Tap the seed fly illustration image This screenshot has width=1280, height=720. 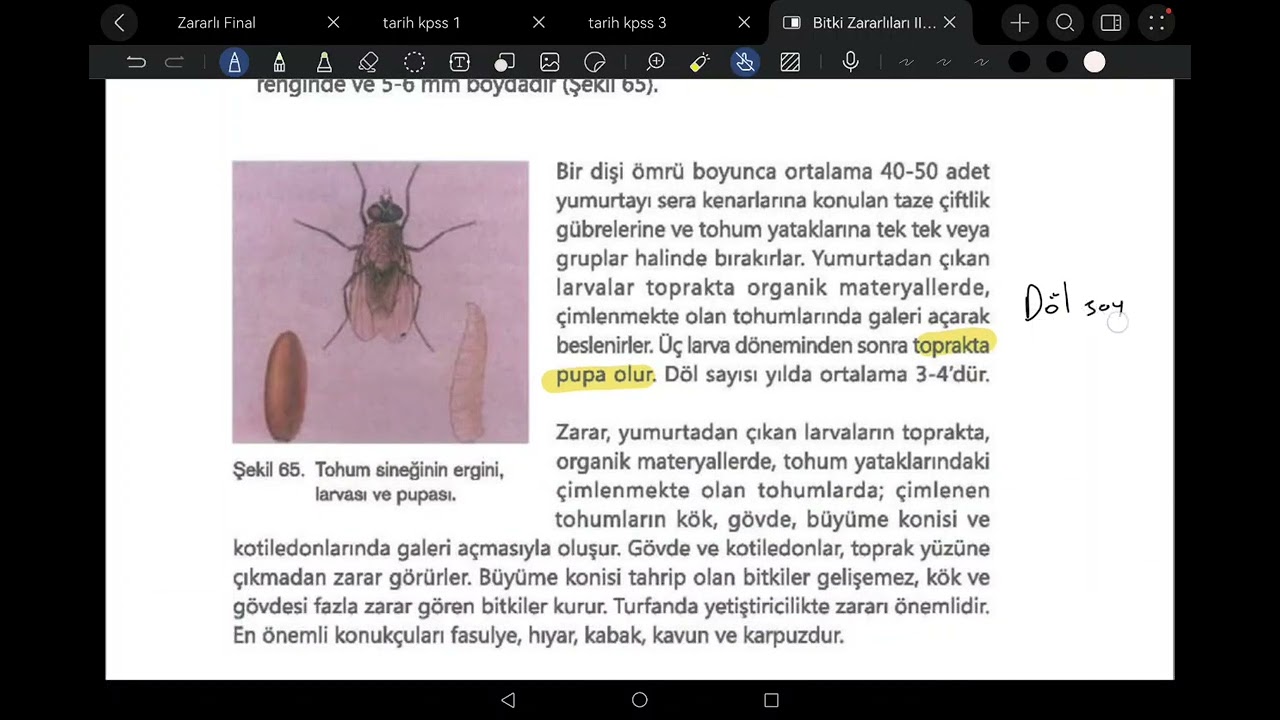click(380, 302)
